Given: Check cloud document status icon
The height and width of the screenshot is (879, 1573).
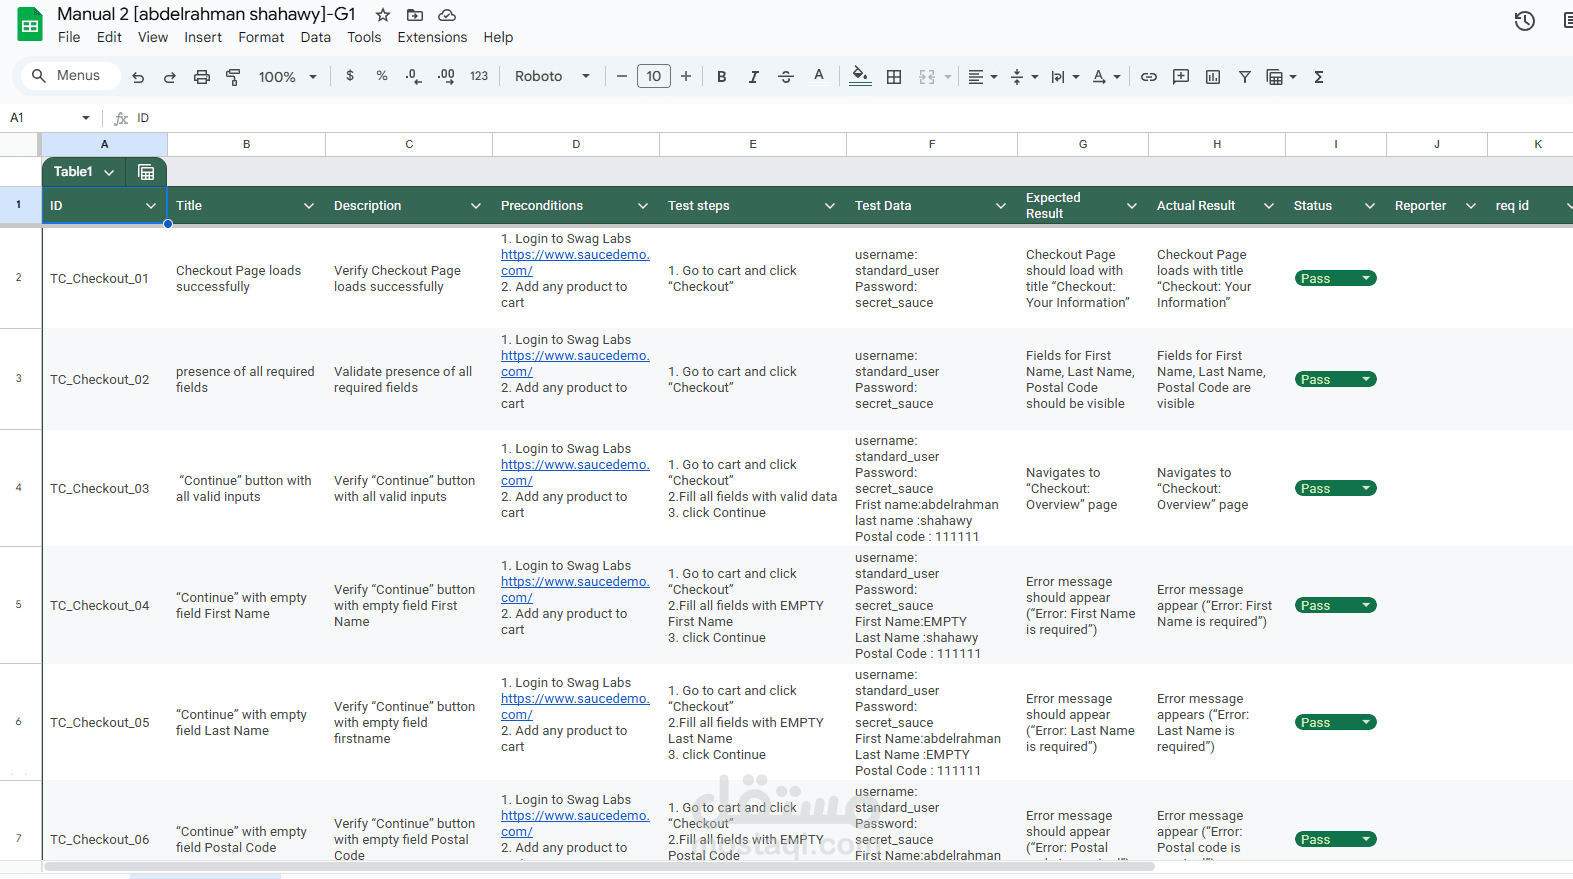Looking at the screenshot, I should pyautogui.click(x=447, y=15).
